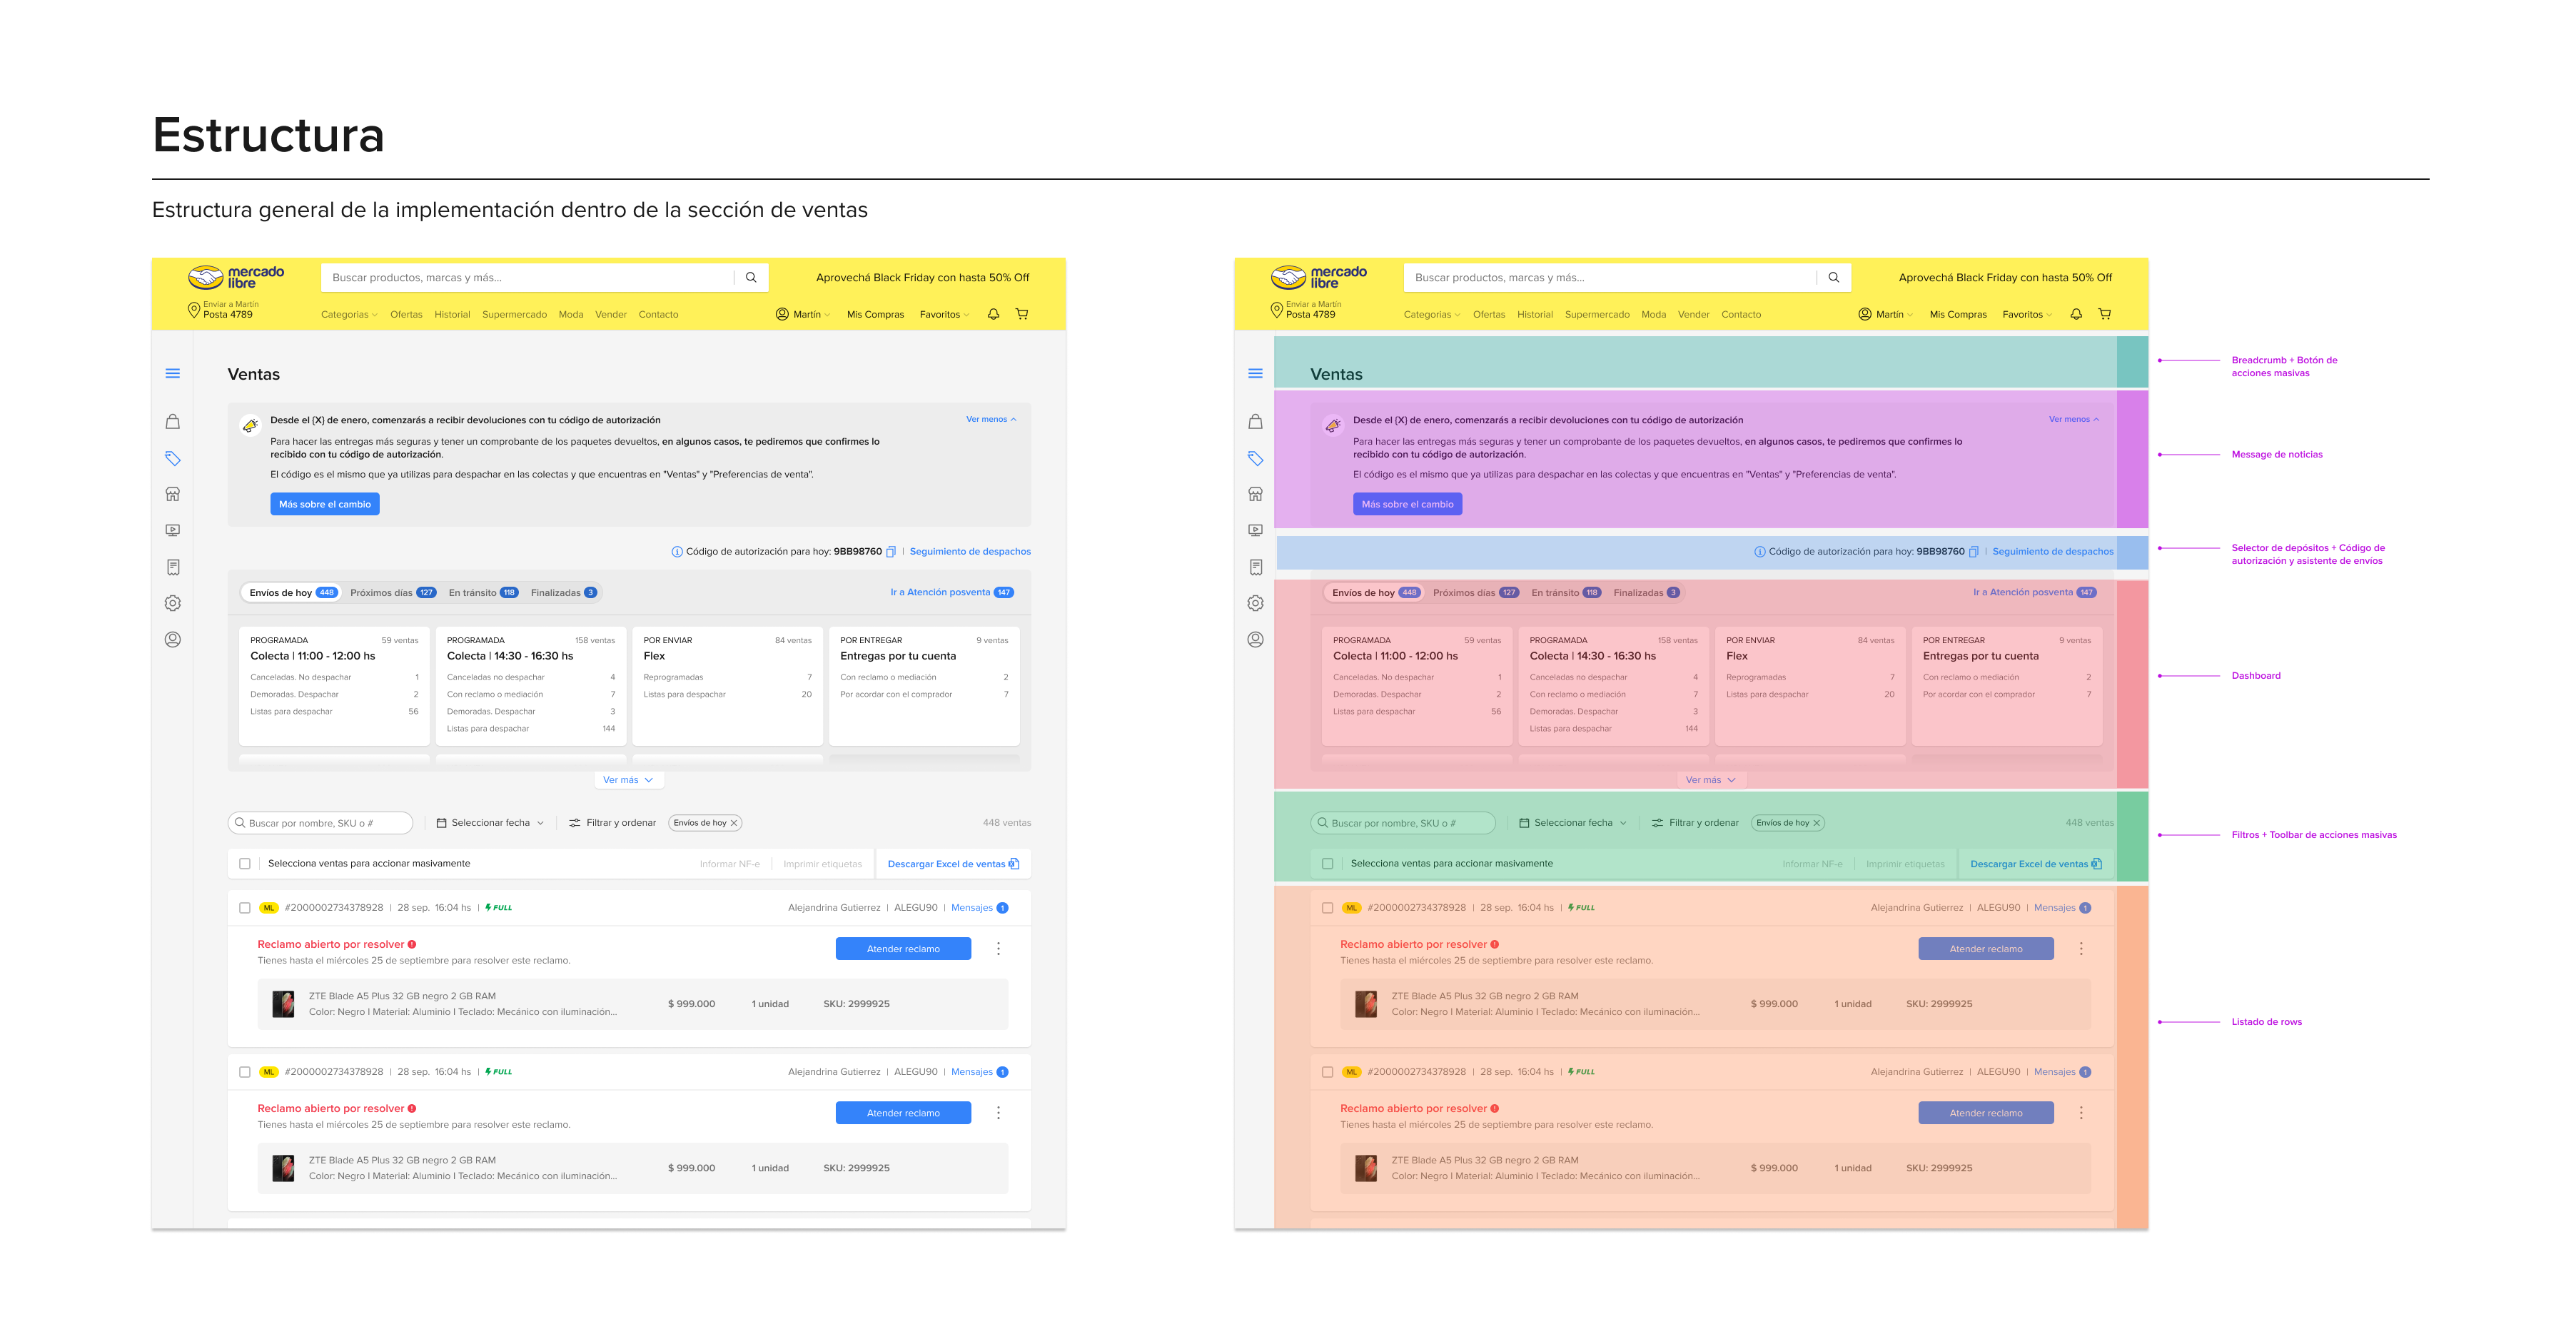This screenshot has width=2576, height=1339.
Task: Click the notifications bell in left mockup header
Action: [993, 314]
